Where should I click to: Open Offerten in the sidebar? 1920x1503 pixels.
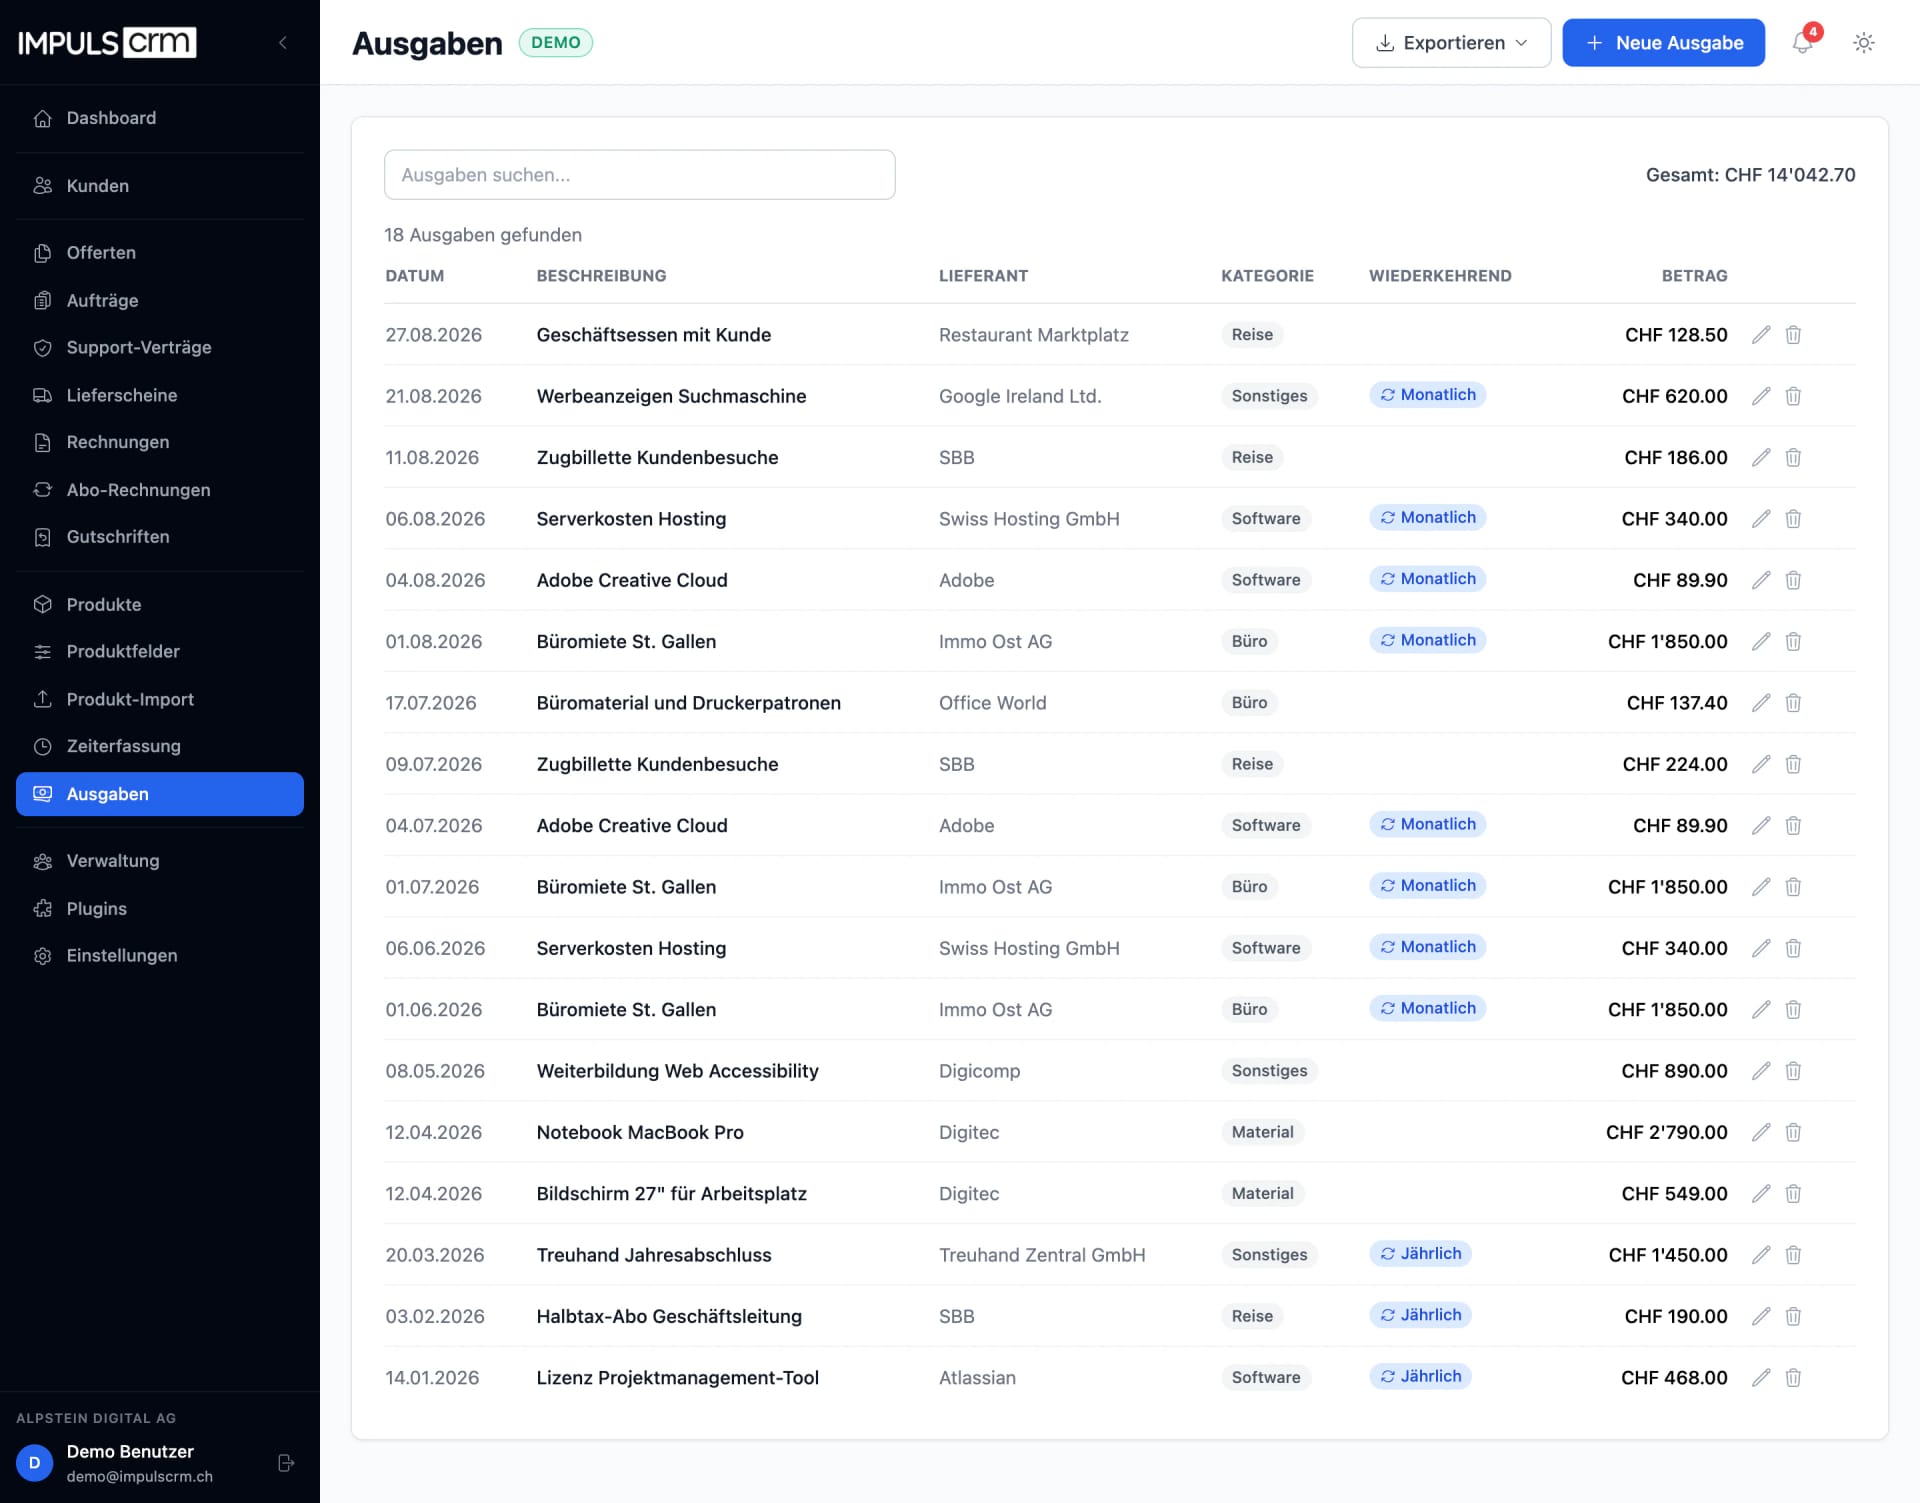[x=160, y=253]
